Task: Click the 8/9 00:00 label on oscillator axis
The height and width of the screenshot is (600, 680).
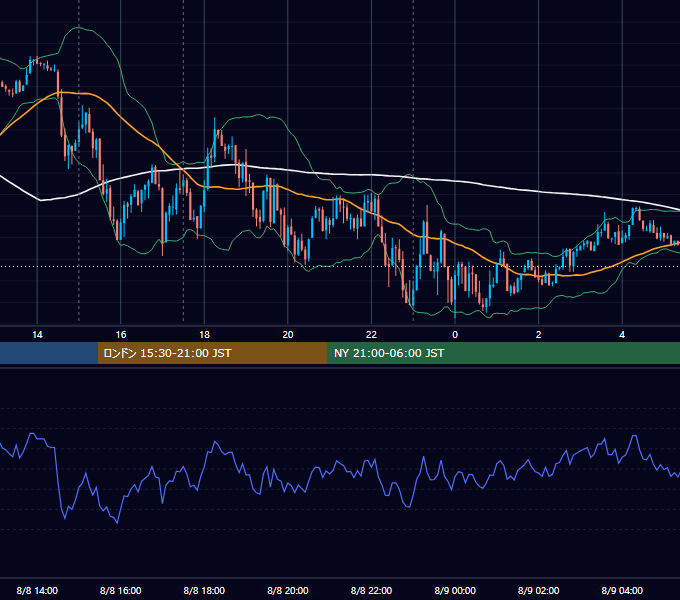Action: point(455,590)
